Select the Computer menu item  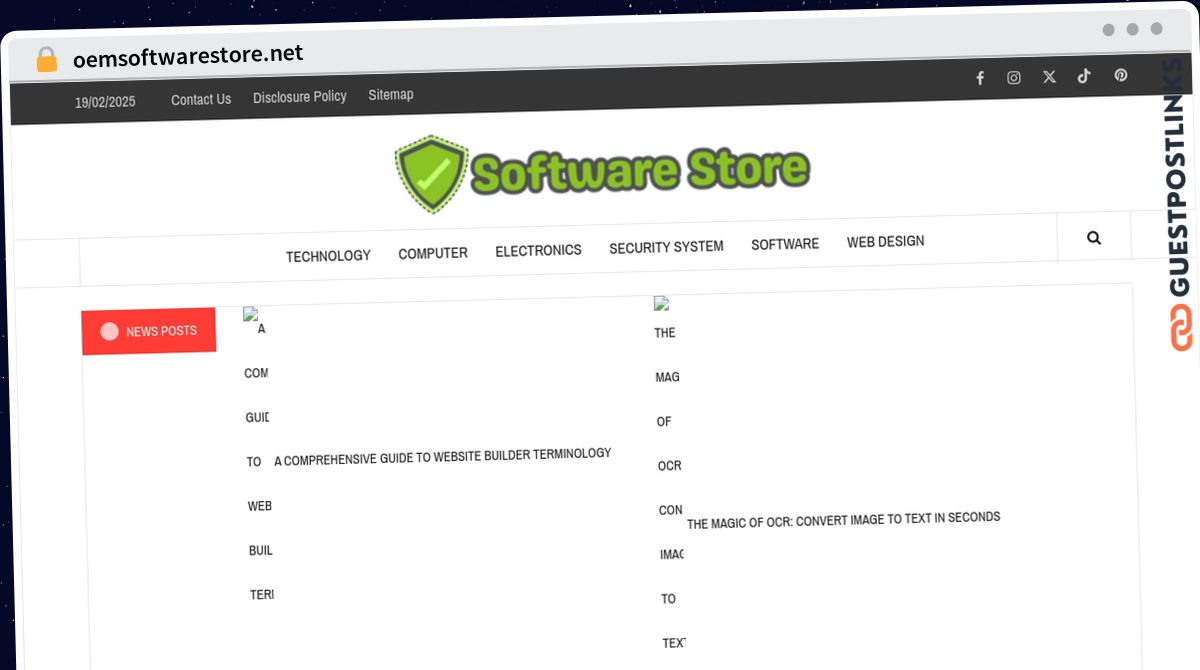[433, 253]
